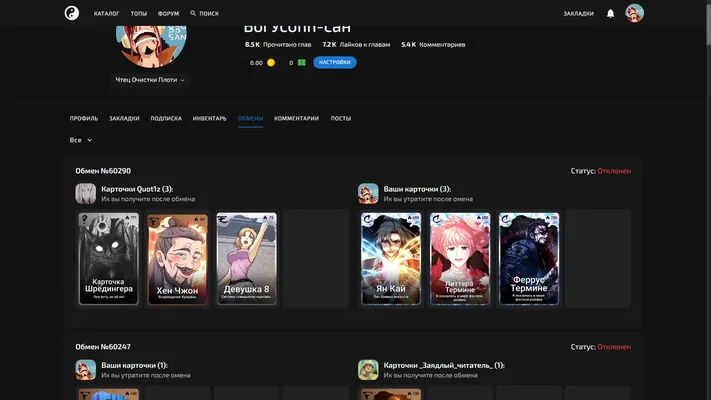
Task: Open the notifications bell
Action: coord(610,14)
